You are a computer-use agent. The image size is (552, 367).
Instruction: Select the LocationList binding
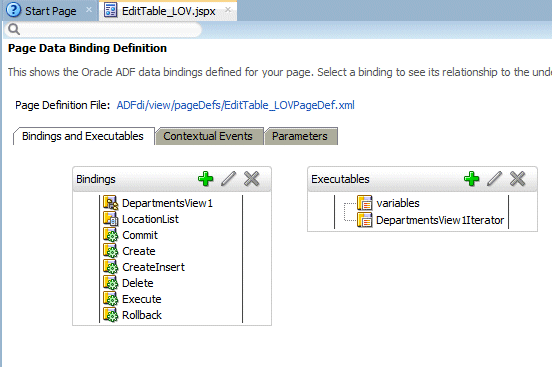(150, 219)
